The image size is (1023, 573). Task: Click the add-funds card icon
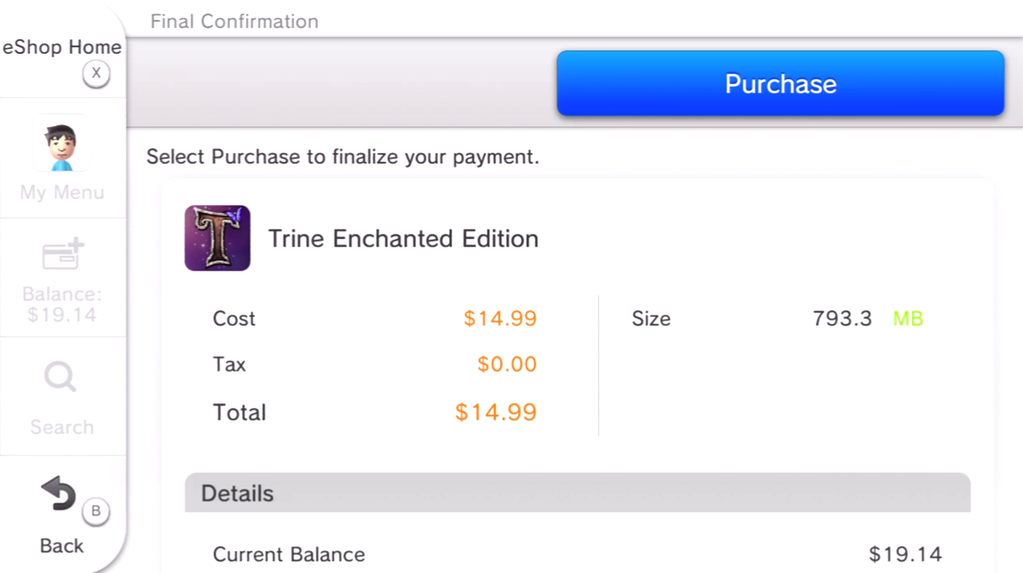(x=63, y=254)
